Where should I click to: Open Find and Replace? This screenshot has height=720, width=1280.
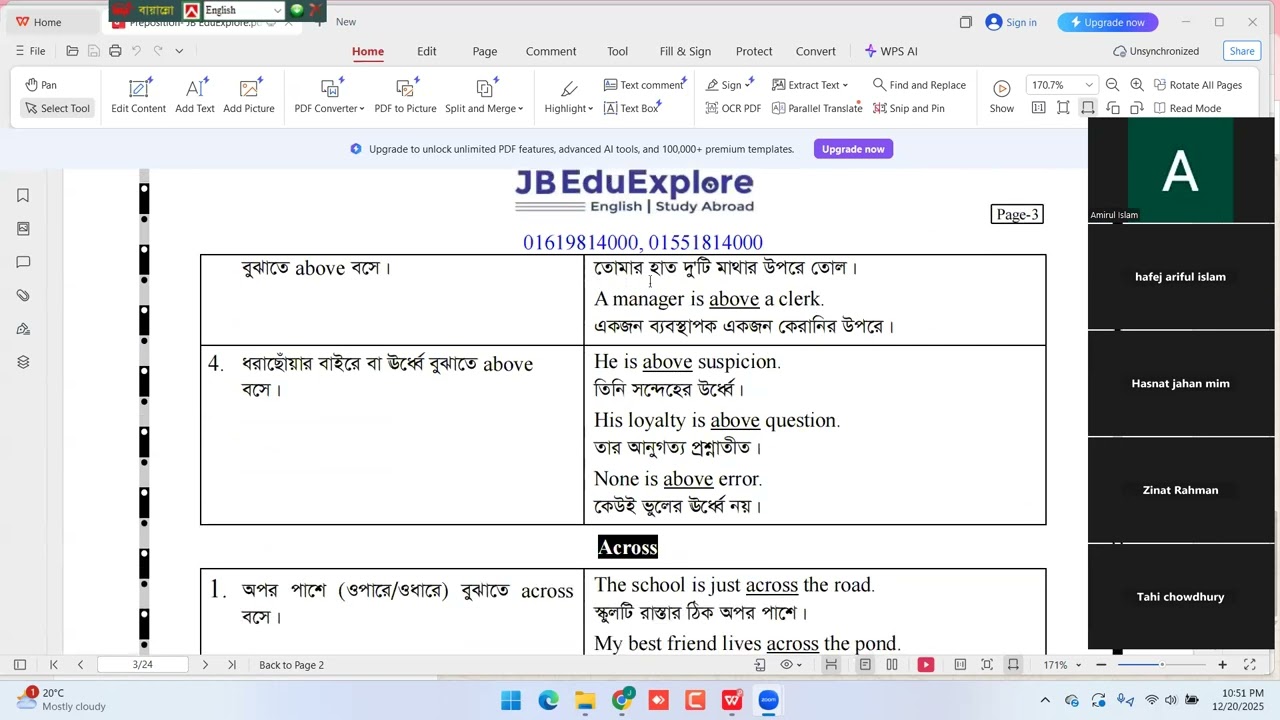(x=919, y=85)
